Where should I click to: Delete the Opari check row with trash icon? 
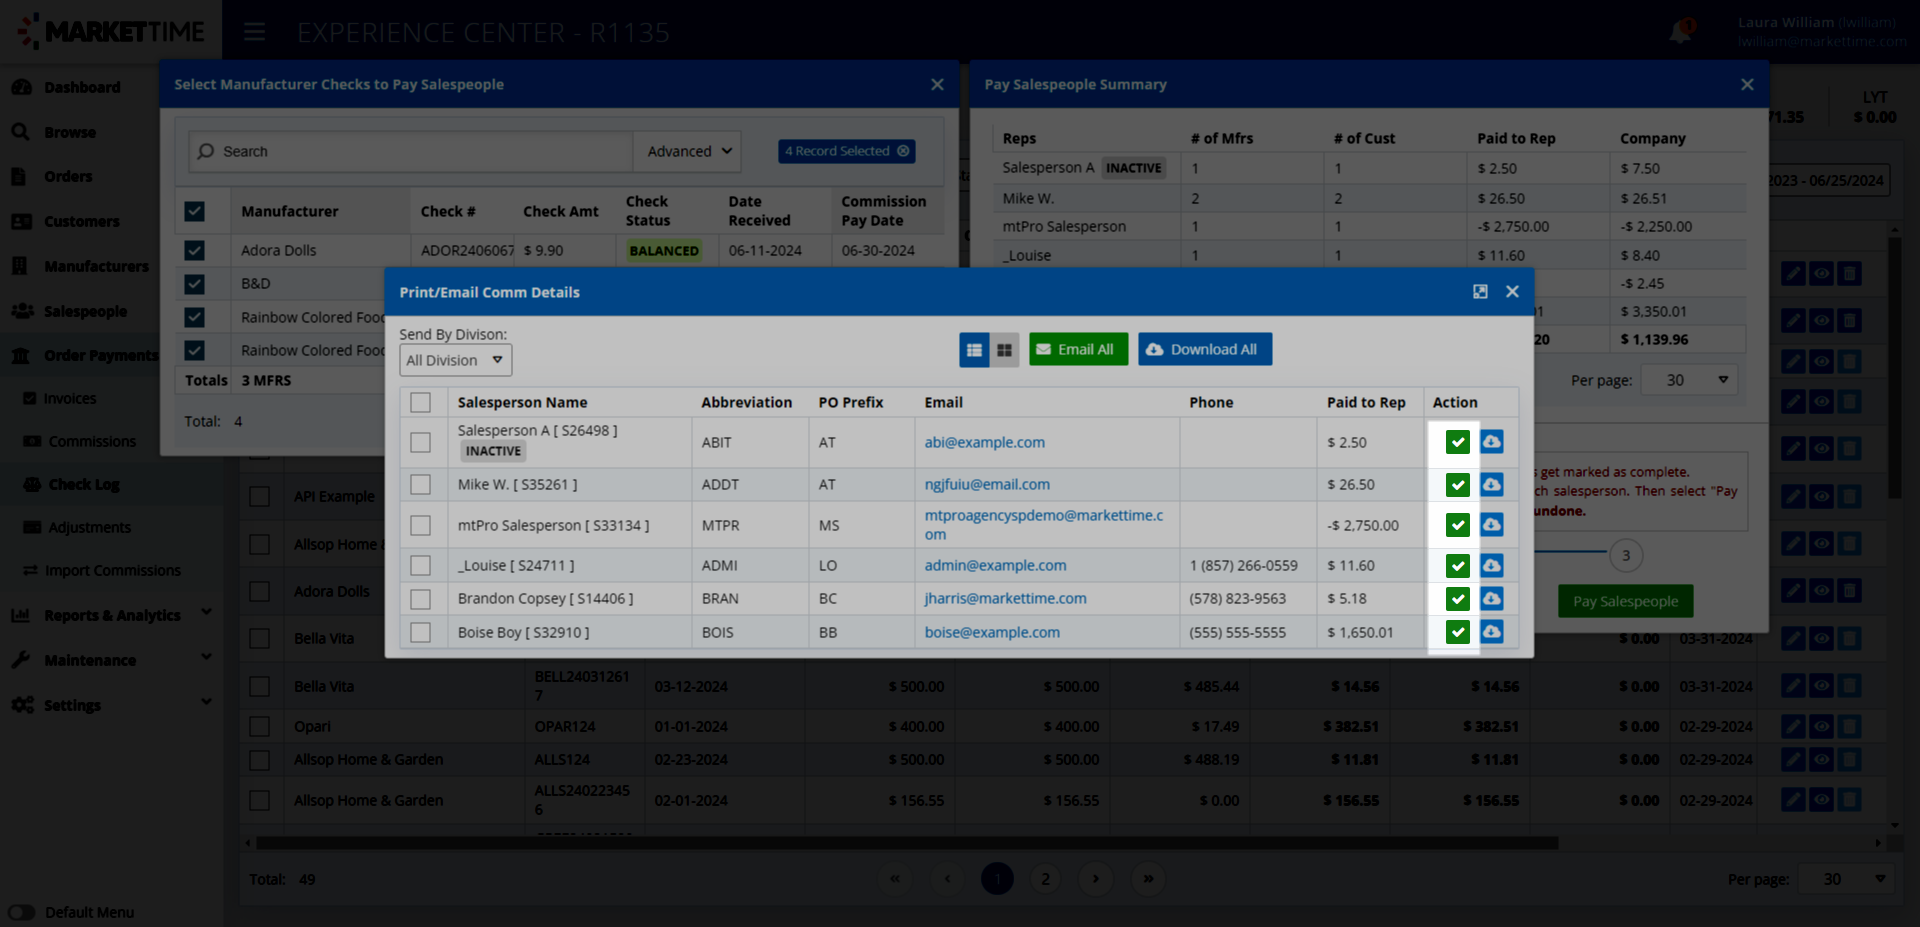point(1850,727)
